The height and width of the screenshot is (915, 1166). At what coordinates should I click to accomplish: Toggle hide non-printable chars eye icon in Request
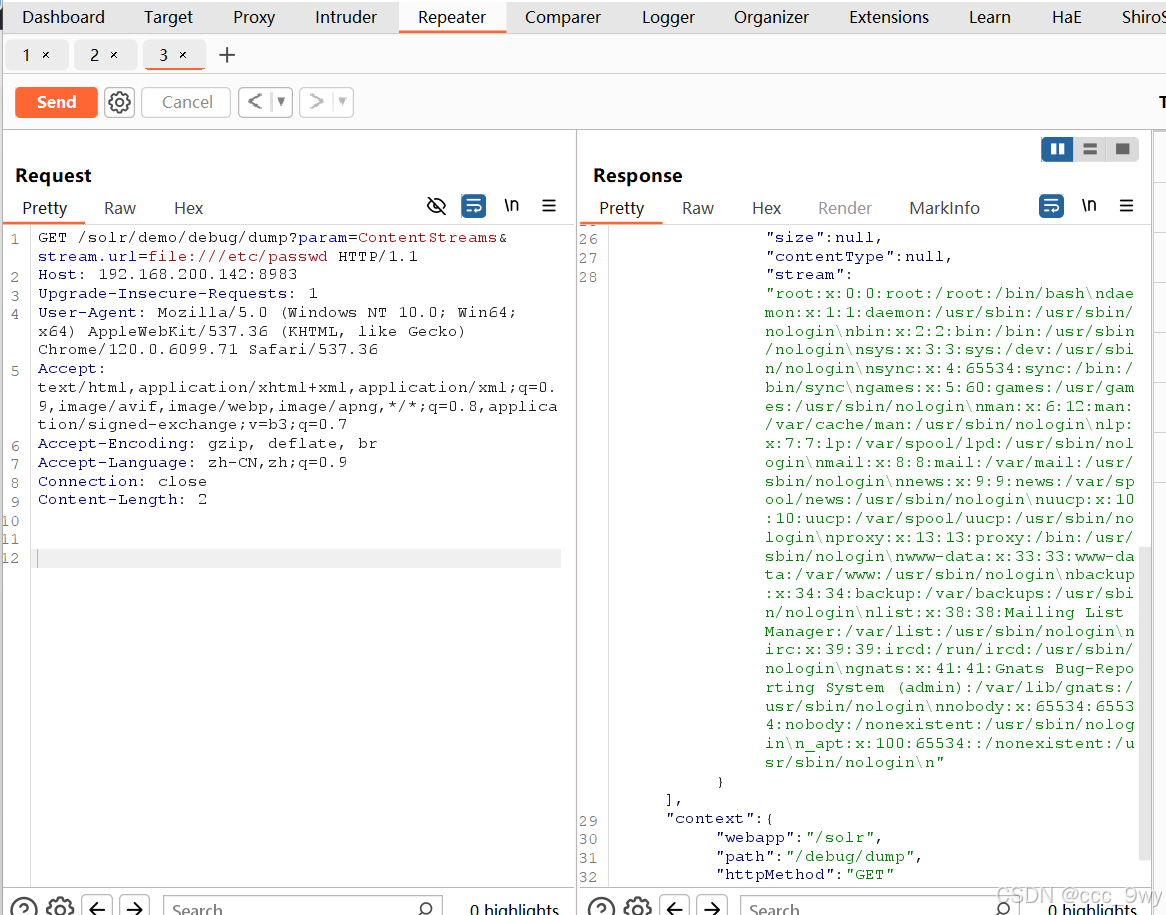[437, 206]
